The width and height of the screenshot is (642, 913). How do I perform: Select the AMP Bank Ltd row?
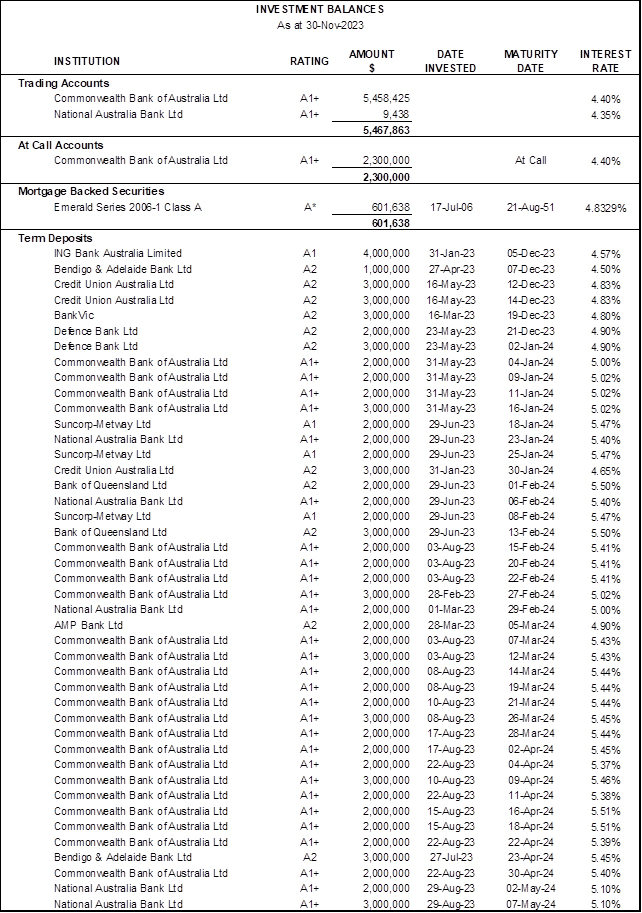tap(320, 625)
